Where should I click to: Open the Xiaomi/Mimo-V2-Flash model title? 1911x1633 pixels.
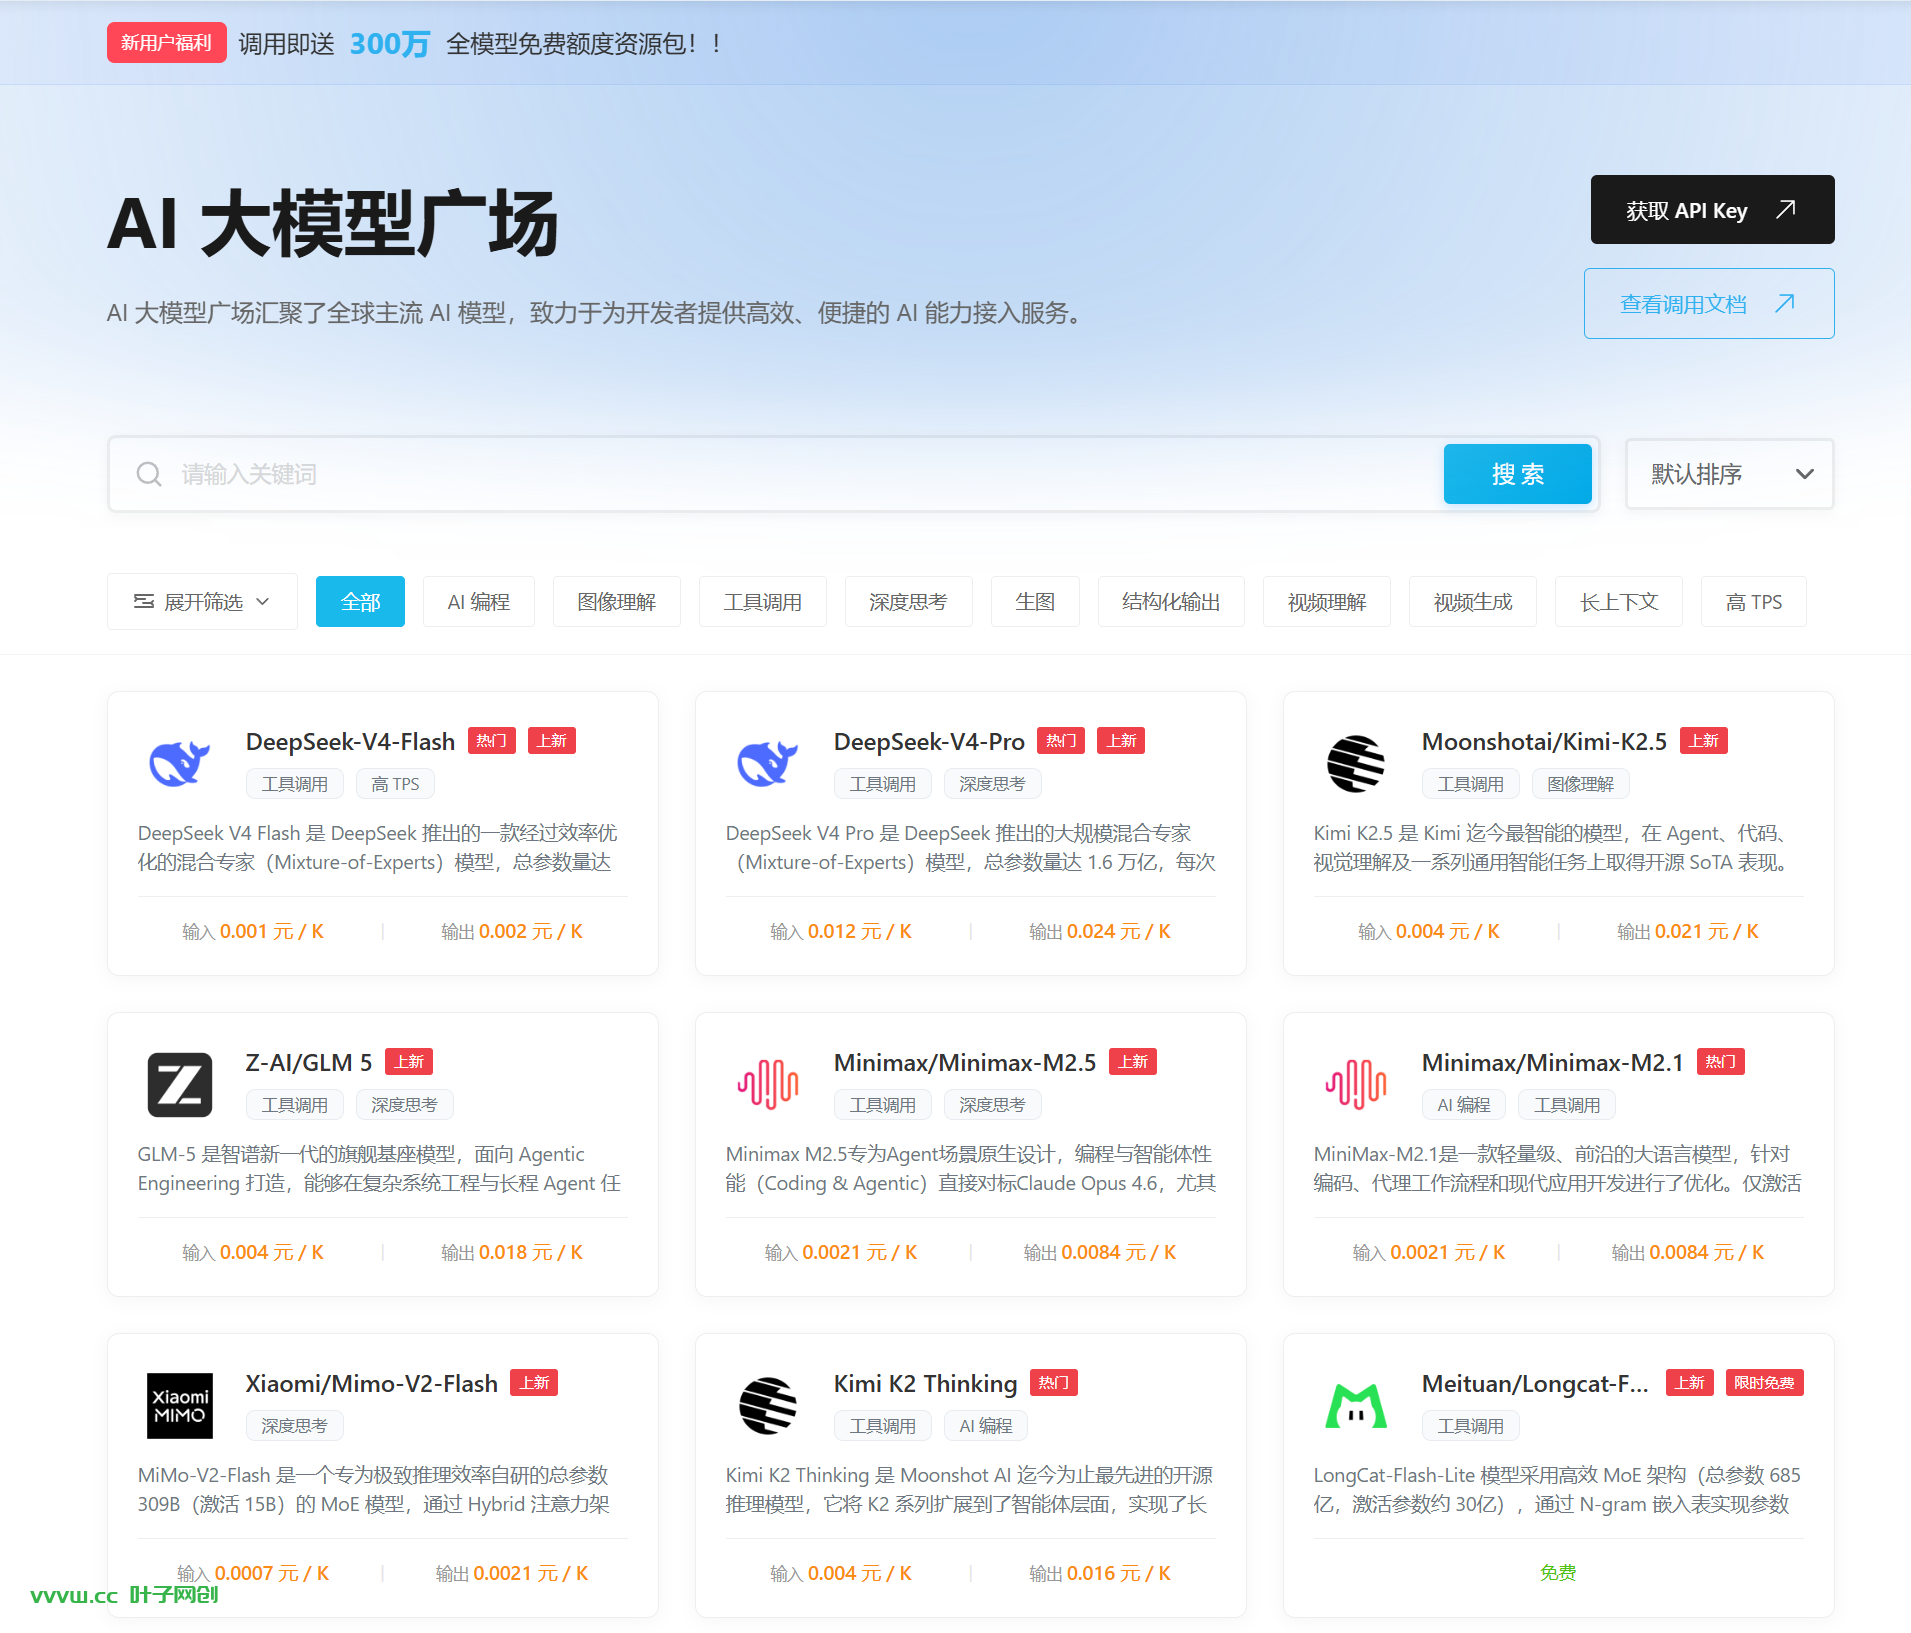[x=372, y=1384]
